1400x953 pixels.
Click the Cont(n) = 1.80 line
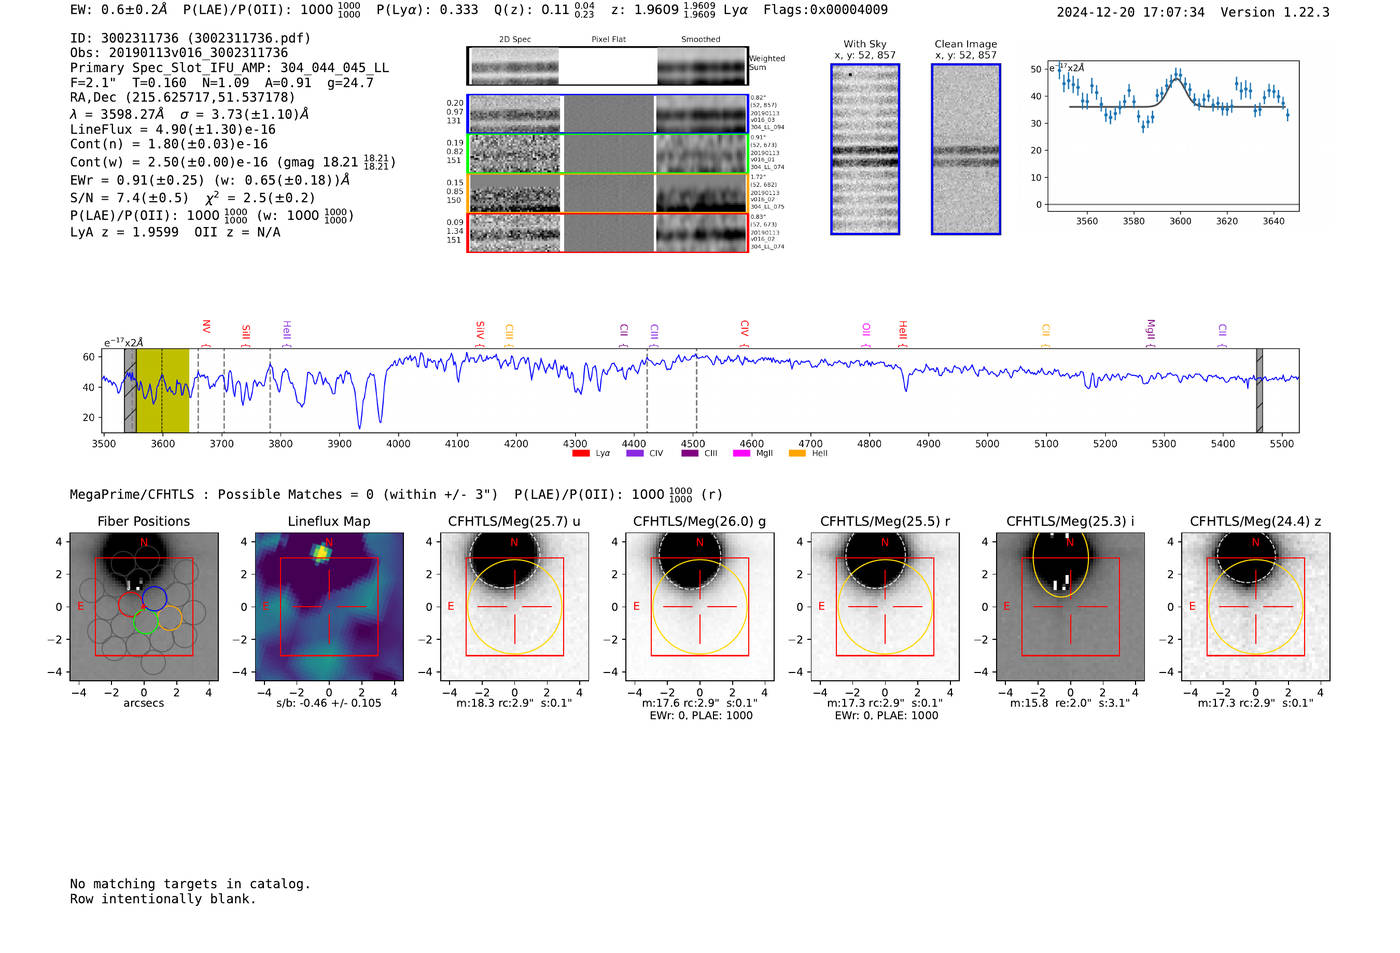click(169, 144)
